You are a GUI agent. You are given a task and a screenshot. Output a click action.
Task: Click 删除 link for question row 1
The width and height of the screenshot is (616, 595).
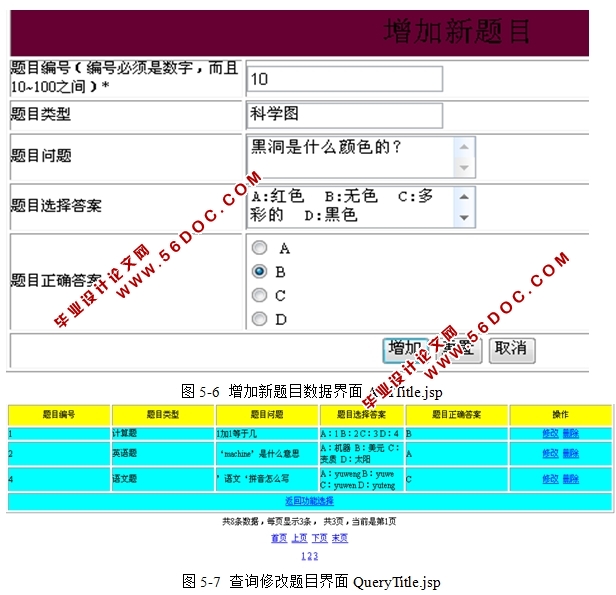(x=571, y=433)
